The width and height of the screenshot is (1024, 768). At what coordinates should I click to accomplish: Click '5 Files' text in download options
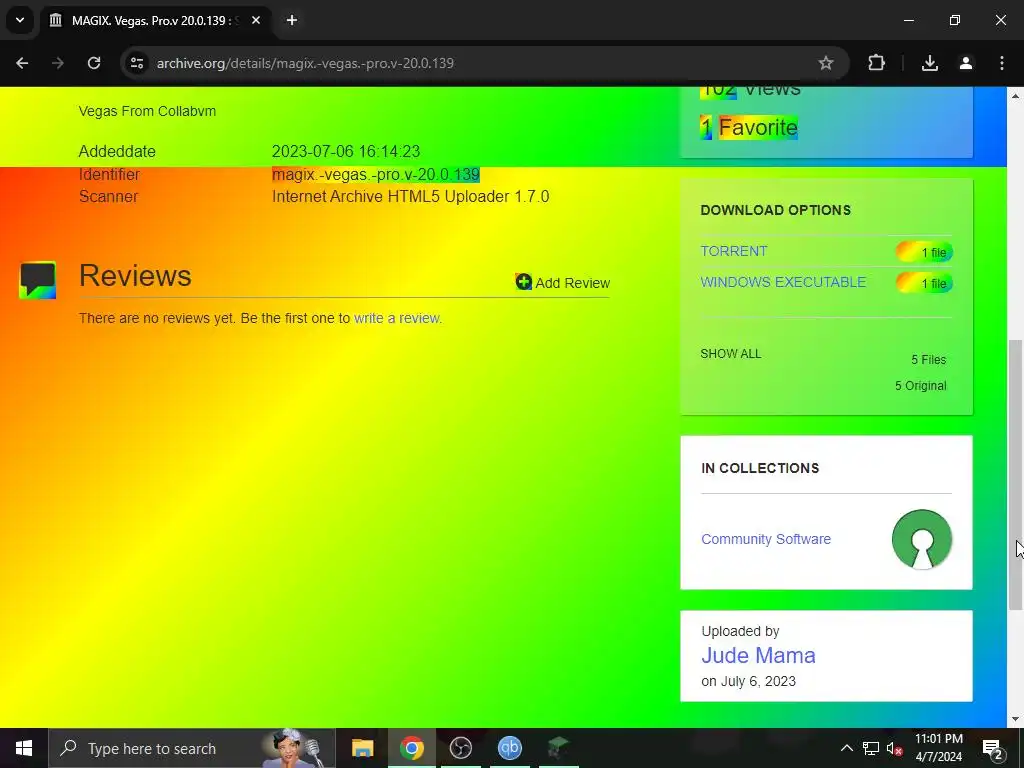[929, 360]
